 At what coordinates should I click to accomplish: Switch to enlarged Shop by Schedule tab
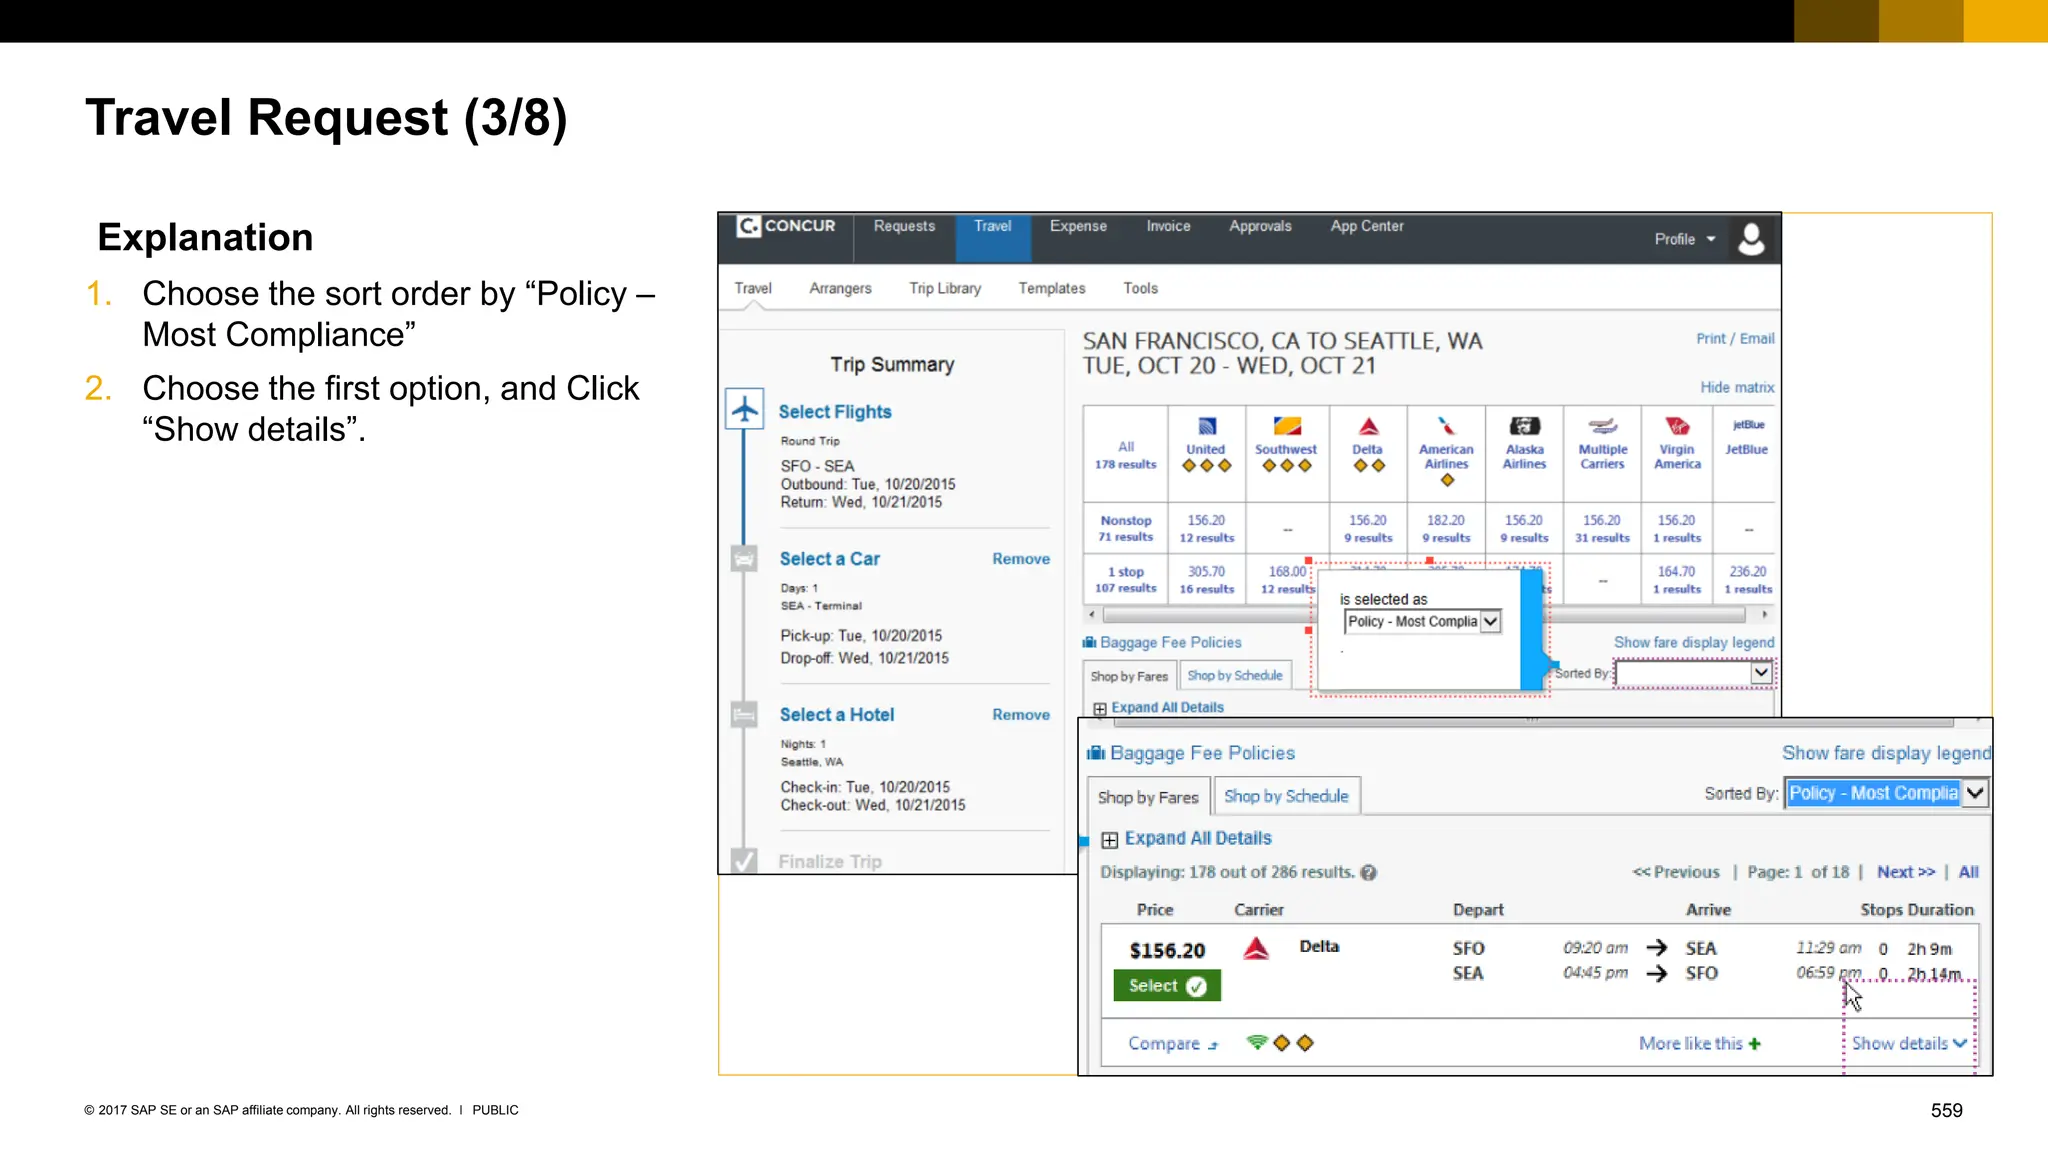pyautogui.click(x=1286, y=796)
